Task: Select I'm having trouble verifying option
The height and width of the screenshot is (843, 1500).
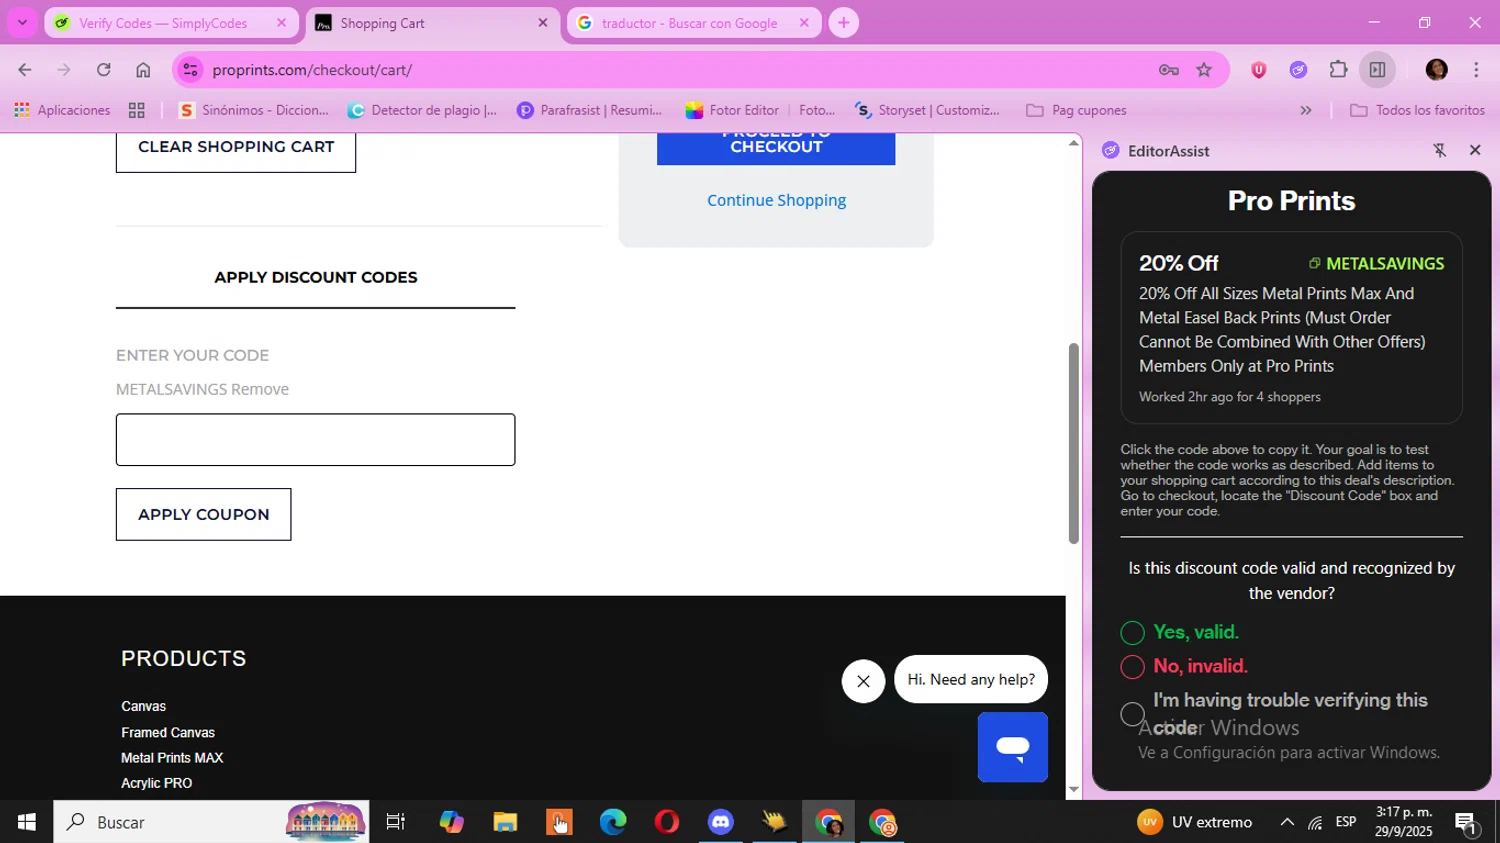Action: [1132, 713]
